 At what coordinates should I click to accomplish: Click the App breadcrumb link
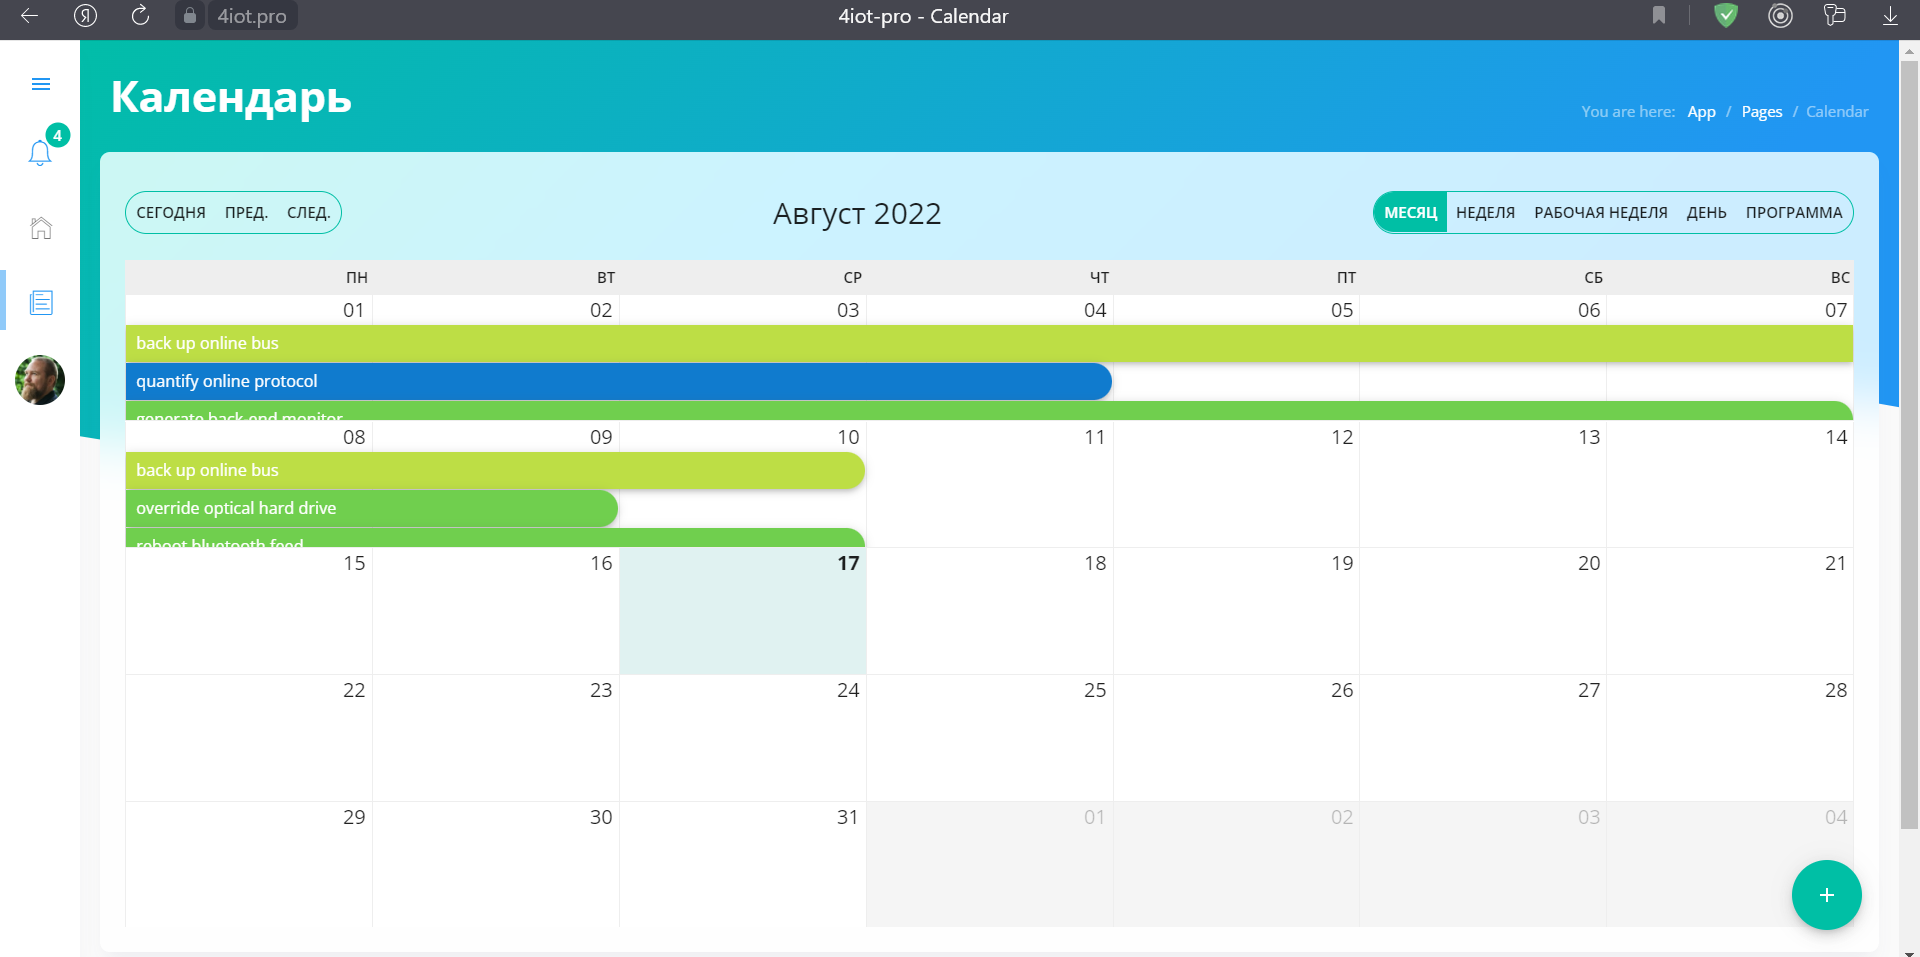pyautogui.click(x=1701, y=112)
